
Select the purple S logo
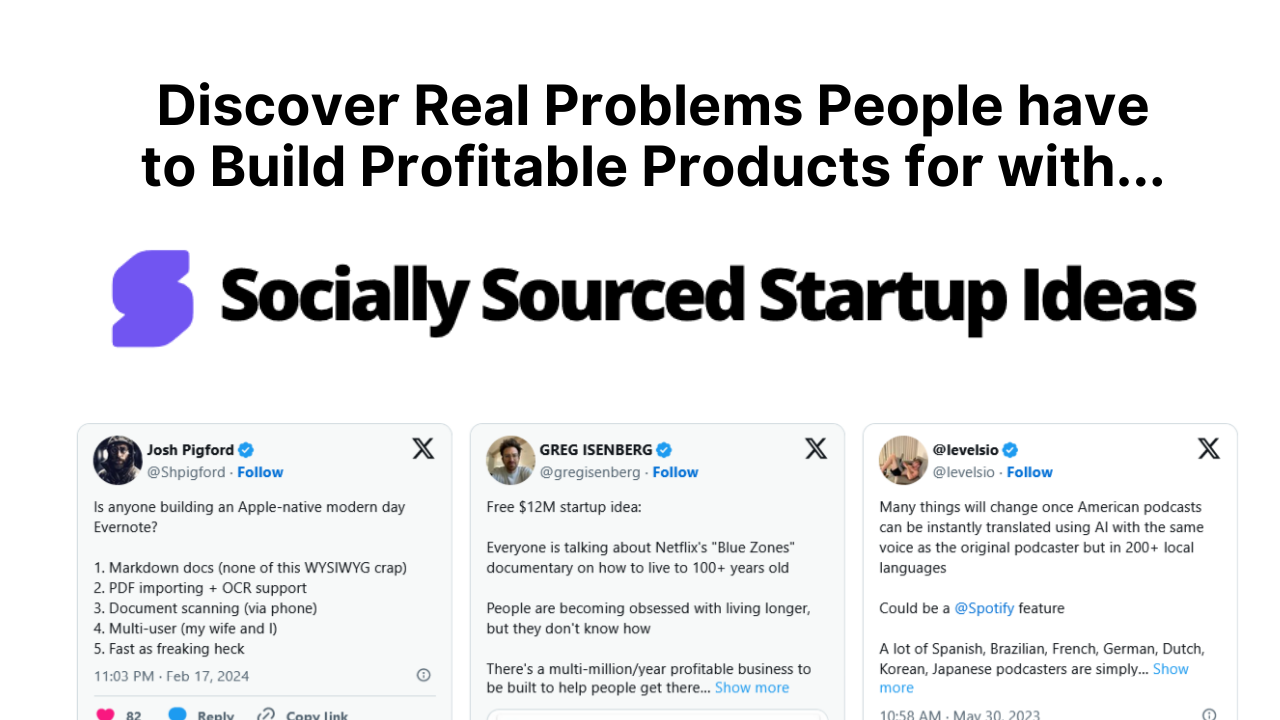pos(151,298)
